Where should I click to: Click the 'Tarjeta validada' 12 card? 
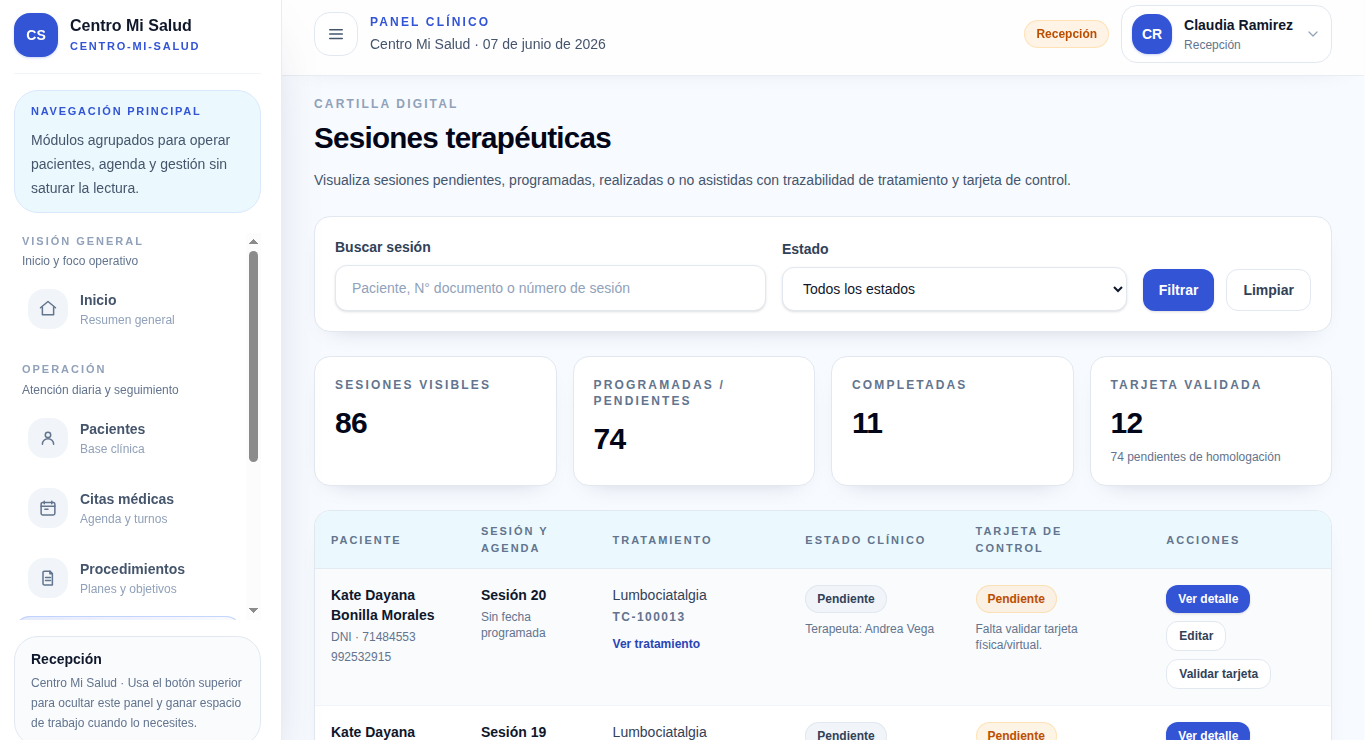1211,421
